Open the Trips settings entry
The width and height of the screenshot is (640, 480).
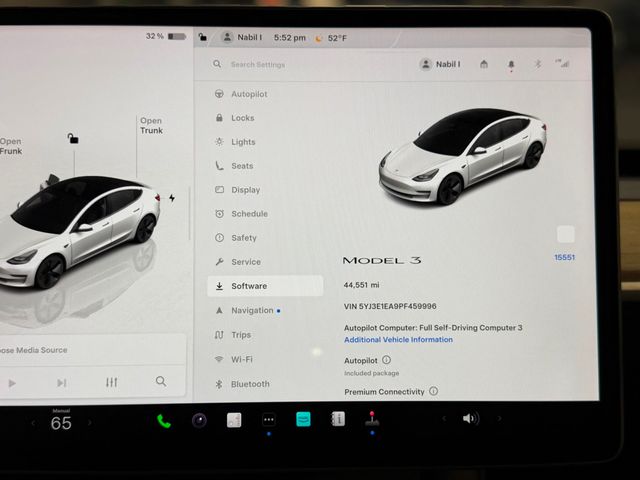pyautogui.click(x=233, y=335)
